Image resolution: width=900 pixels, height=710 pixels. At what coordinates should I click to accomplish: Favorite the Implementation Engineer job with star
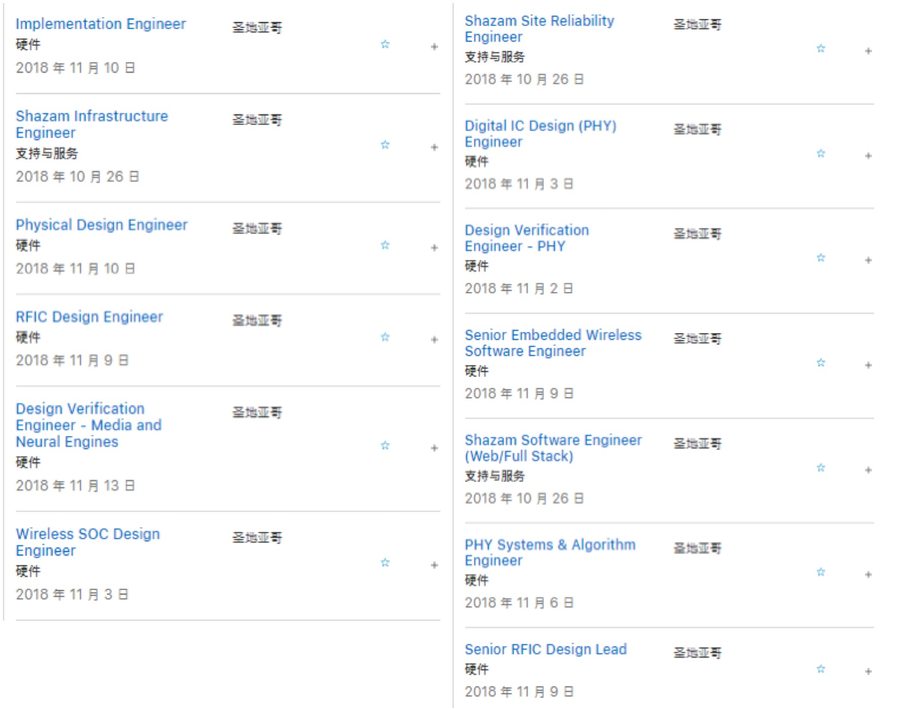point(385,44)
